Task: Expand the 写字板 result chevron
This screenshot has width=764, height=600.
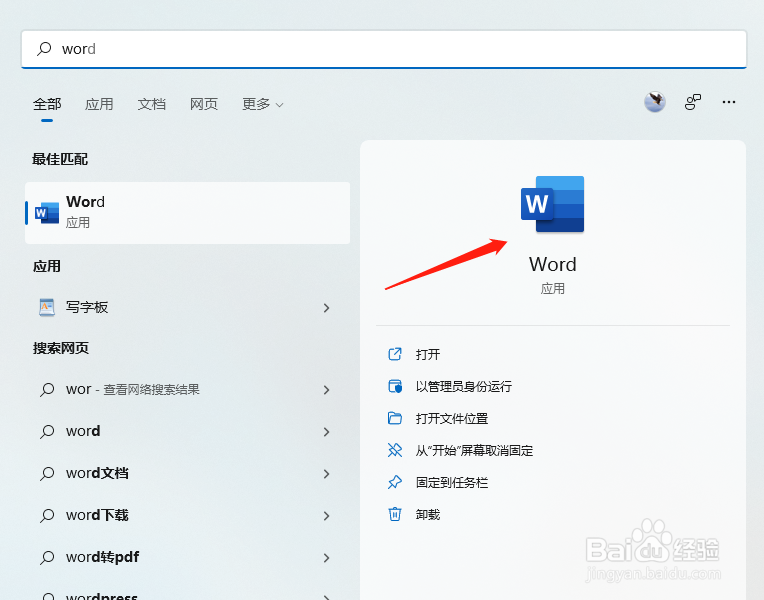Action: [326, 308]
